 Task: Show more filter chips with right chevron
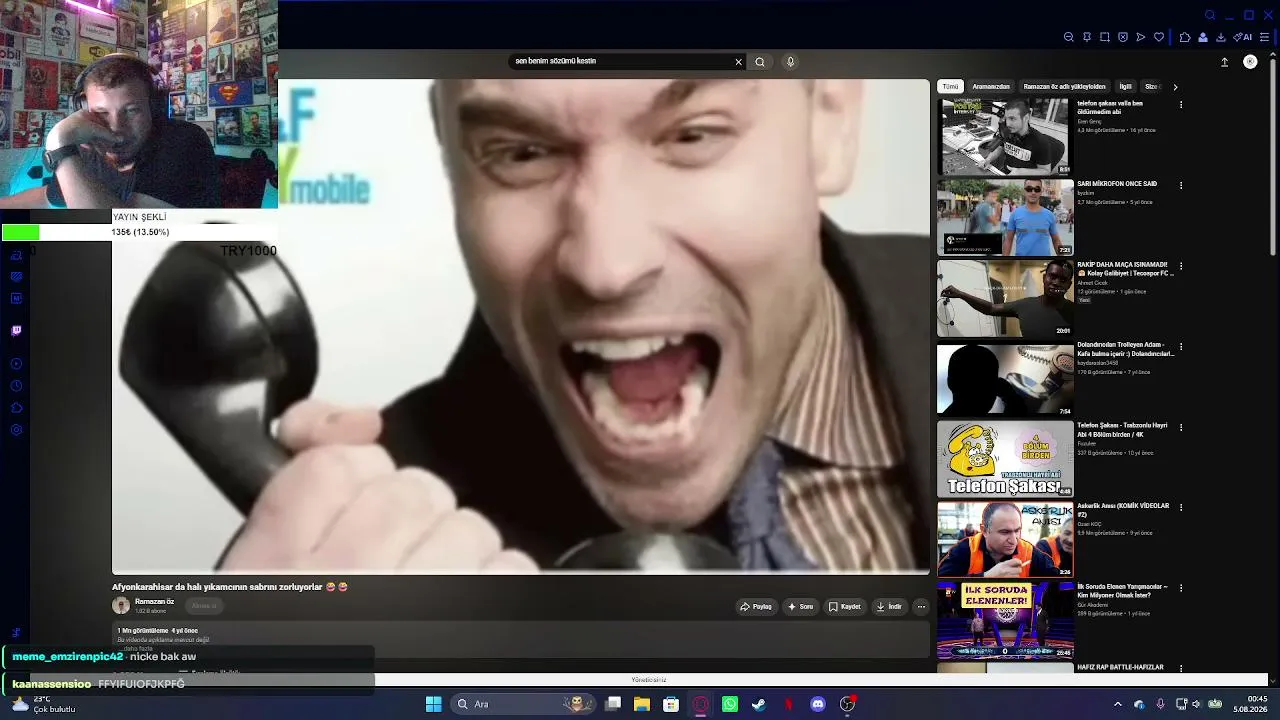point(1175,87)
